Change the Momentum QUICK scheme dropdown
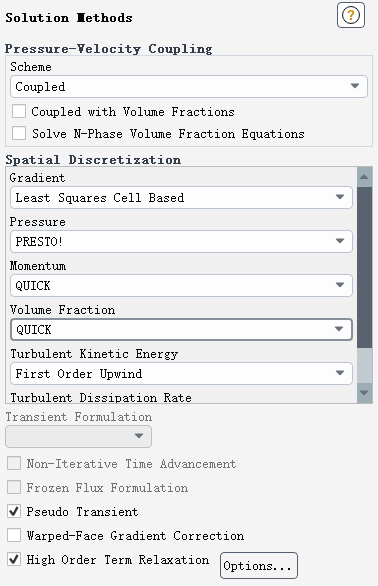Viewport: 378px width, 586px height. (181, 286)
